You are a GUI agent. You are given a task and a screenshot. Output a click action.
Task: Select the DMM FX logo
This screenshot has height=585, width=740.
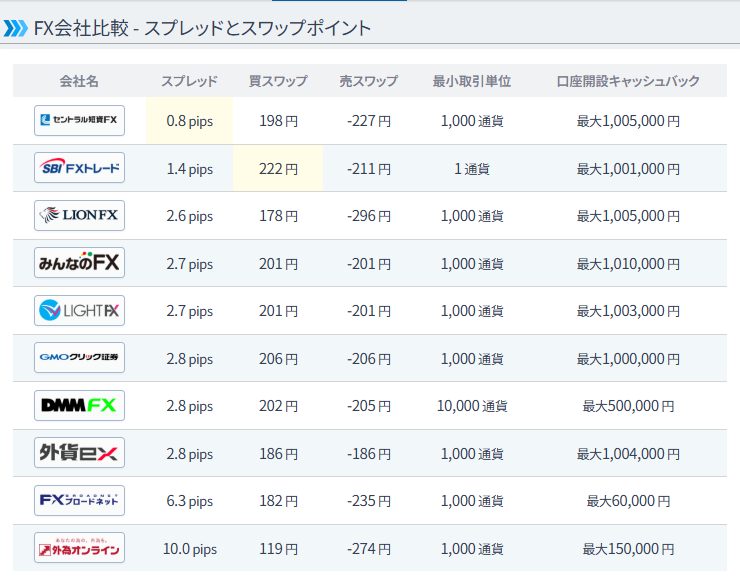click(x=79, y=406)
